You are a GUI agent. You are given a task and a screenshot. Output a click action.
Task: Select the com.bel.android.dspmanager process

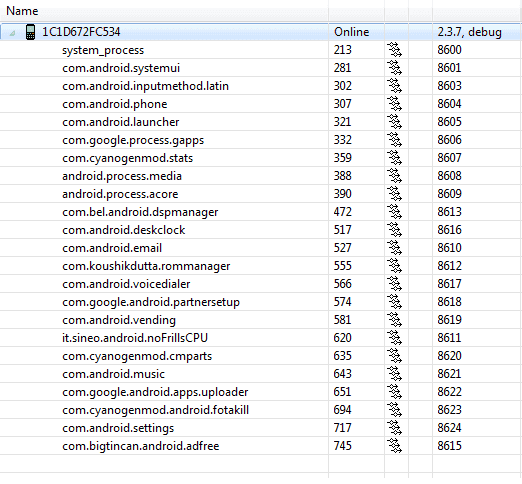[140, 212]
